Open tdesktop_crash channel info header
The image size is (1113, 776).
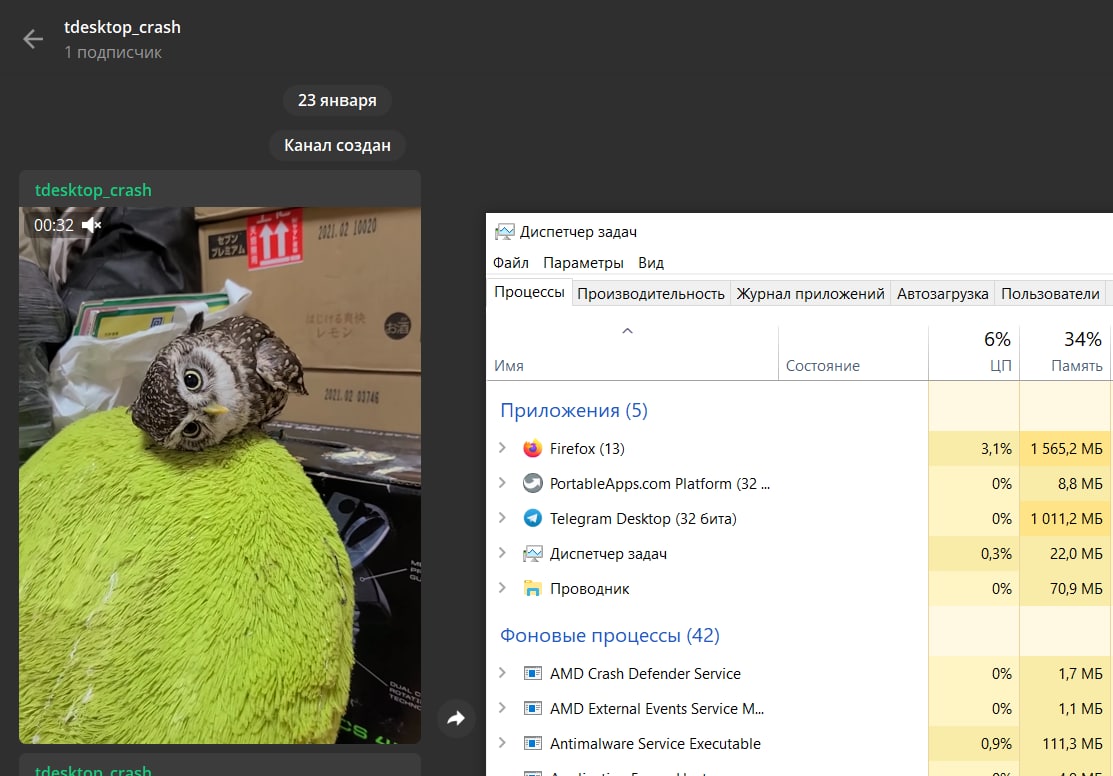point(122,27)
